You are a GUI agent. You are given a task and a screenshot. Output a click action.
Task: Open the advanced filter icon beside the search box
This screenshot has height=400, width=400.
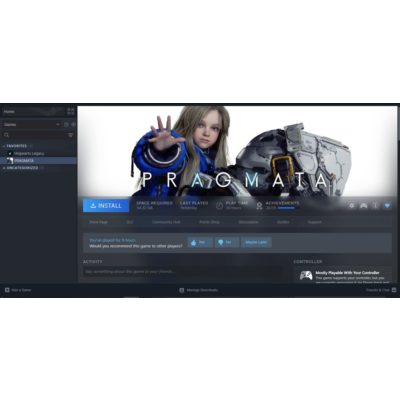tap(71, 135)
